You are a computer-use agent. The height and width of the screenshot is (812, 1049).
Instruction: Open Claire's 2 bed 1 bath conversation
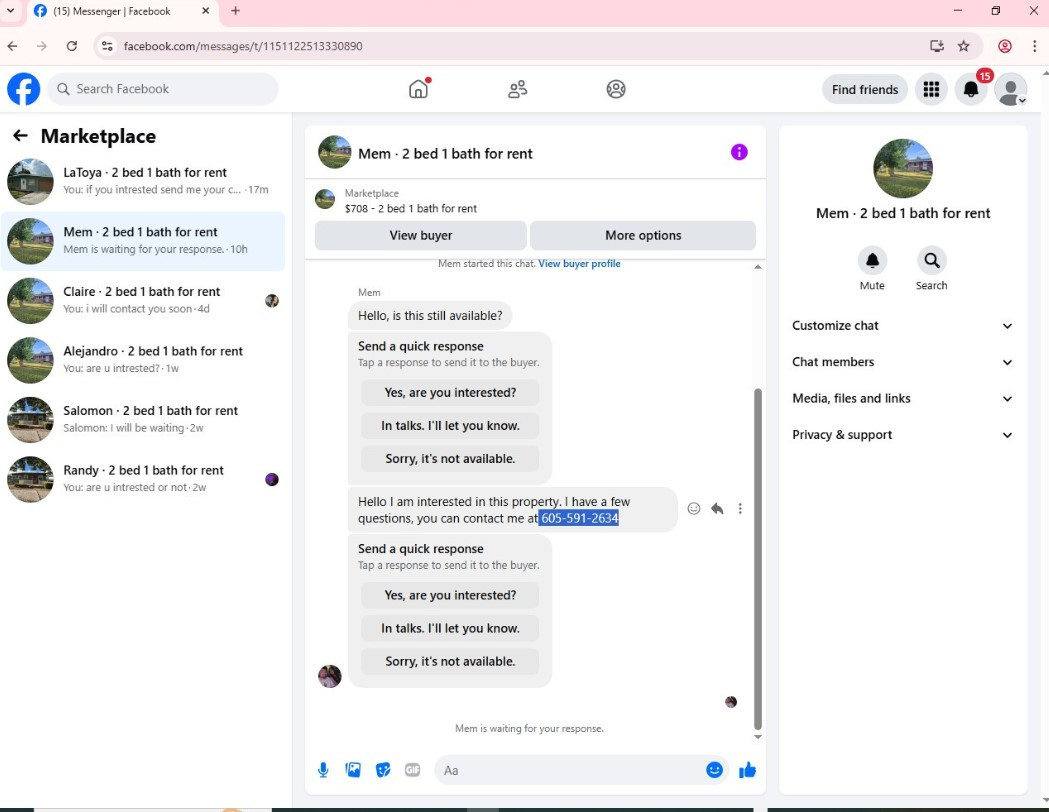[x=143, y=300]
